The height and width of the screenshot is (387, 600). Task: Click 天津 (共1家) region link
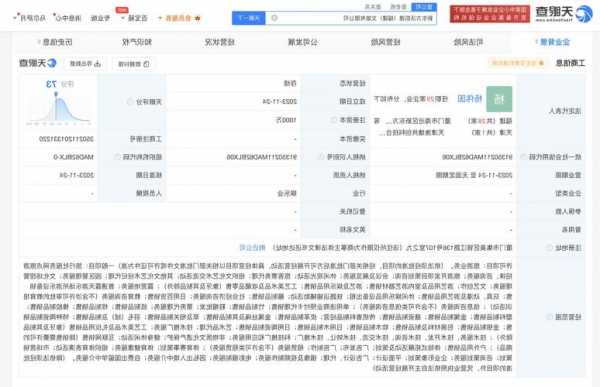pyautogui.click(x=492, y=132)
